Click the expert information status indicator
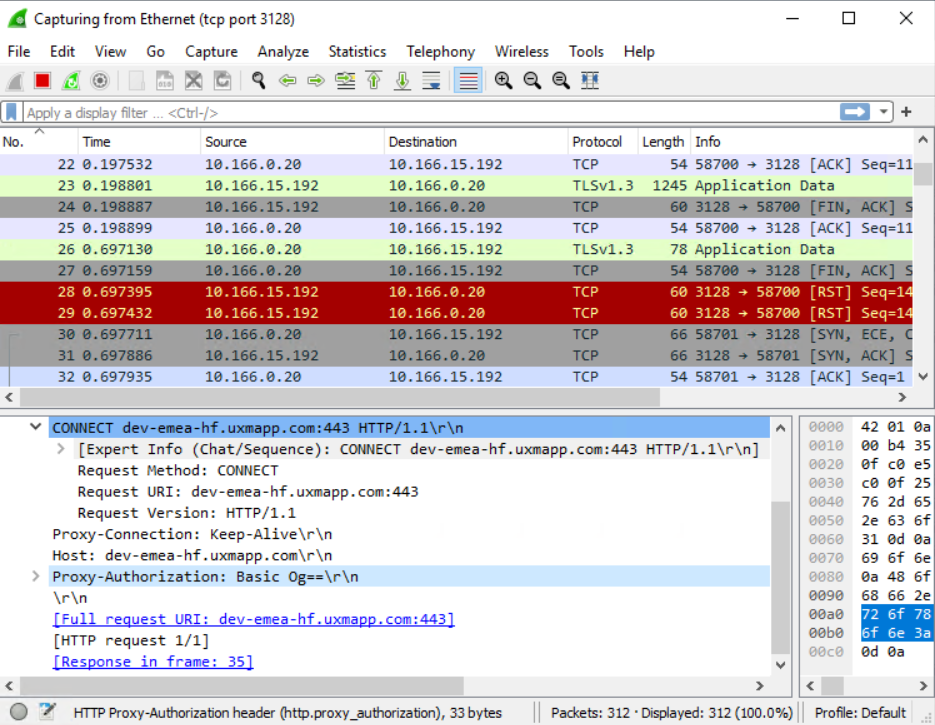Viewport: 935px width, 725px height. click(x=18, y=712)
